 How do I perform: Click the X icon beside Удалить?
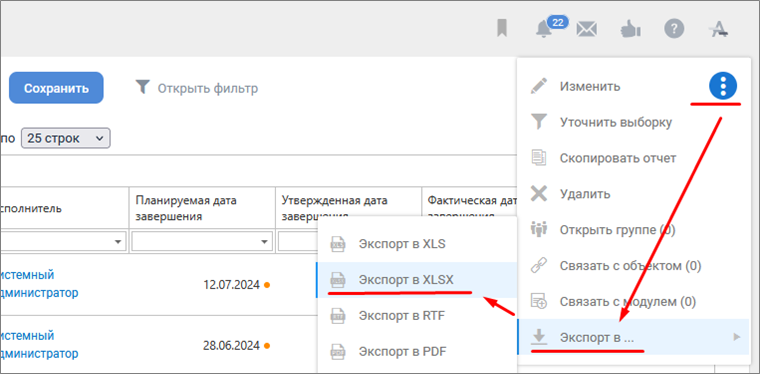(x=538, y=194)
